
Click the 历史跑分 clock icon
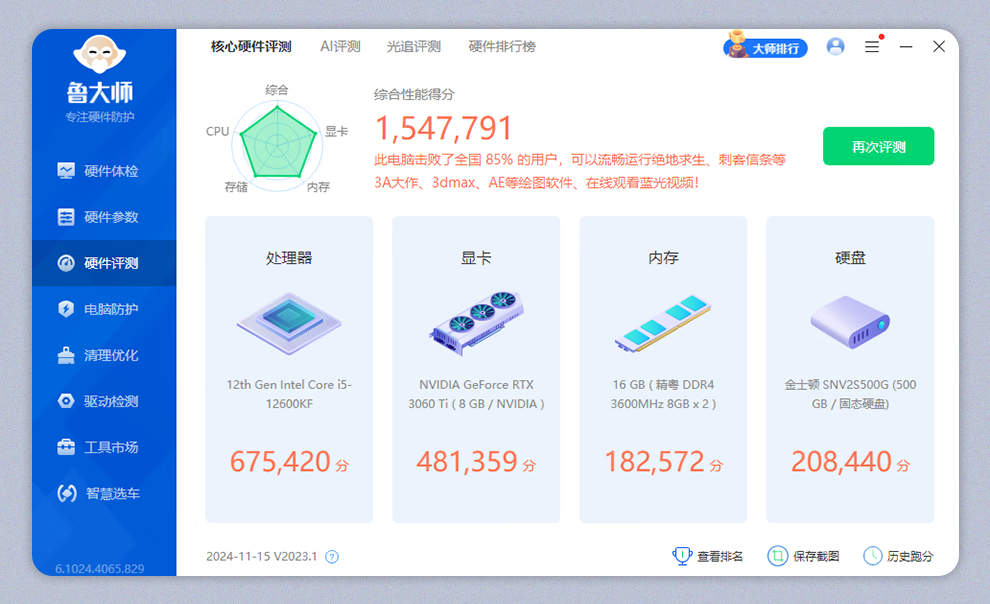coord(873,556)
